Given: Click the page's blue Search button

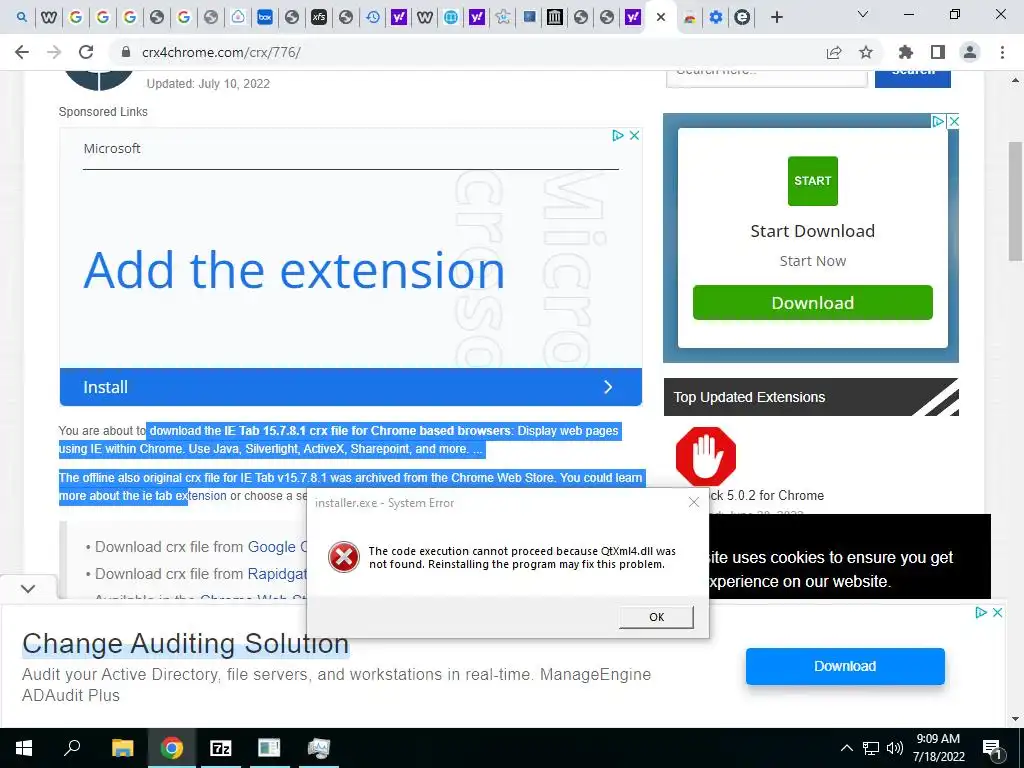Looking at the screenshot, I should click(x=912, y=78).
